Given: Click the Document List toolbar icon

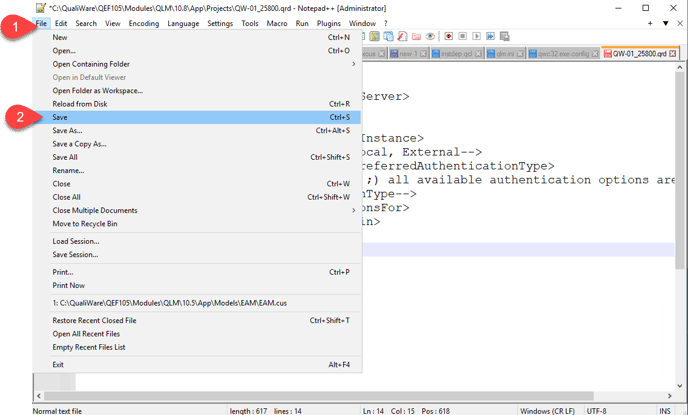Looking at the screenshot, I should point(389,36).
